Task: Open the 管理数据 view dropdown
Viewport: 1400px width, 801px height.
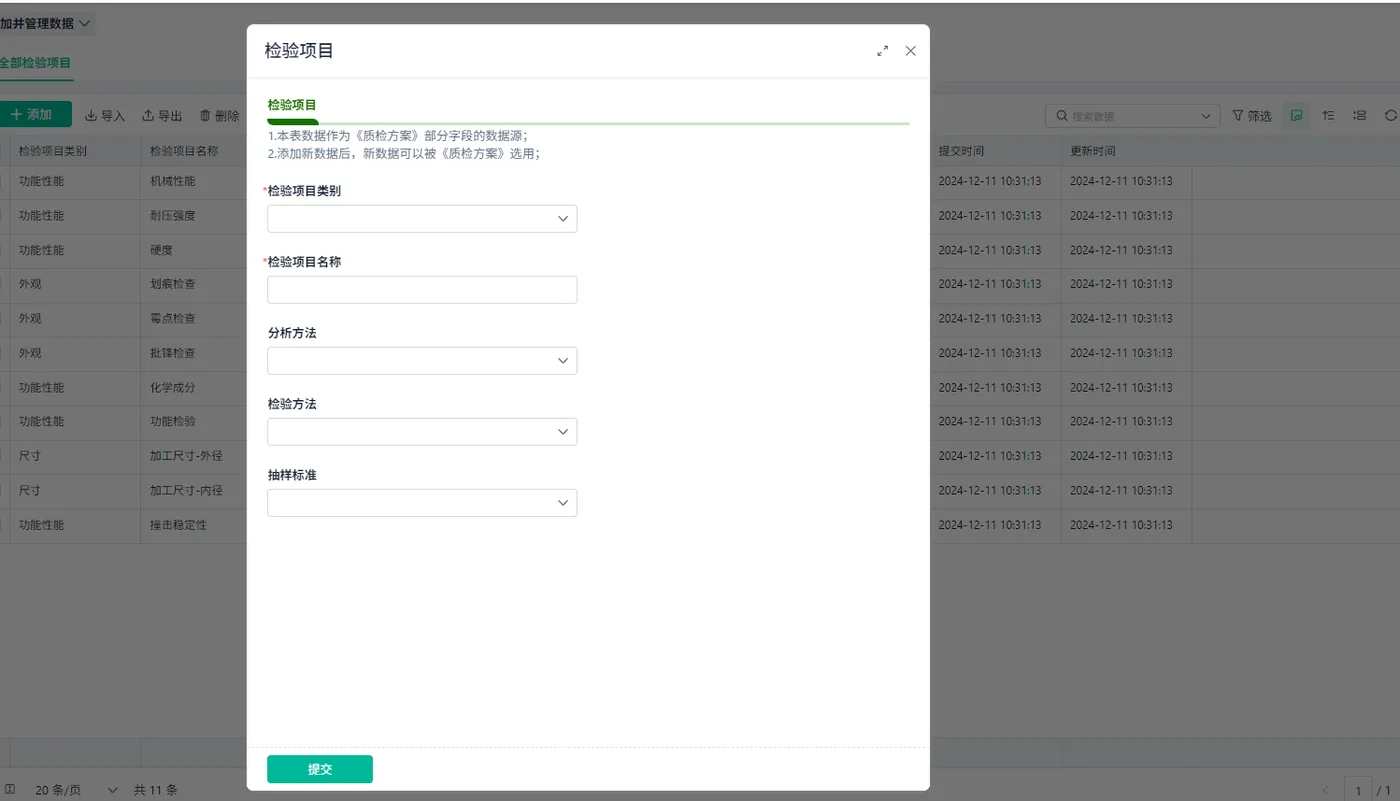Action: (48, 23)
